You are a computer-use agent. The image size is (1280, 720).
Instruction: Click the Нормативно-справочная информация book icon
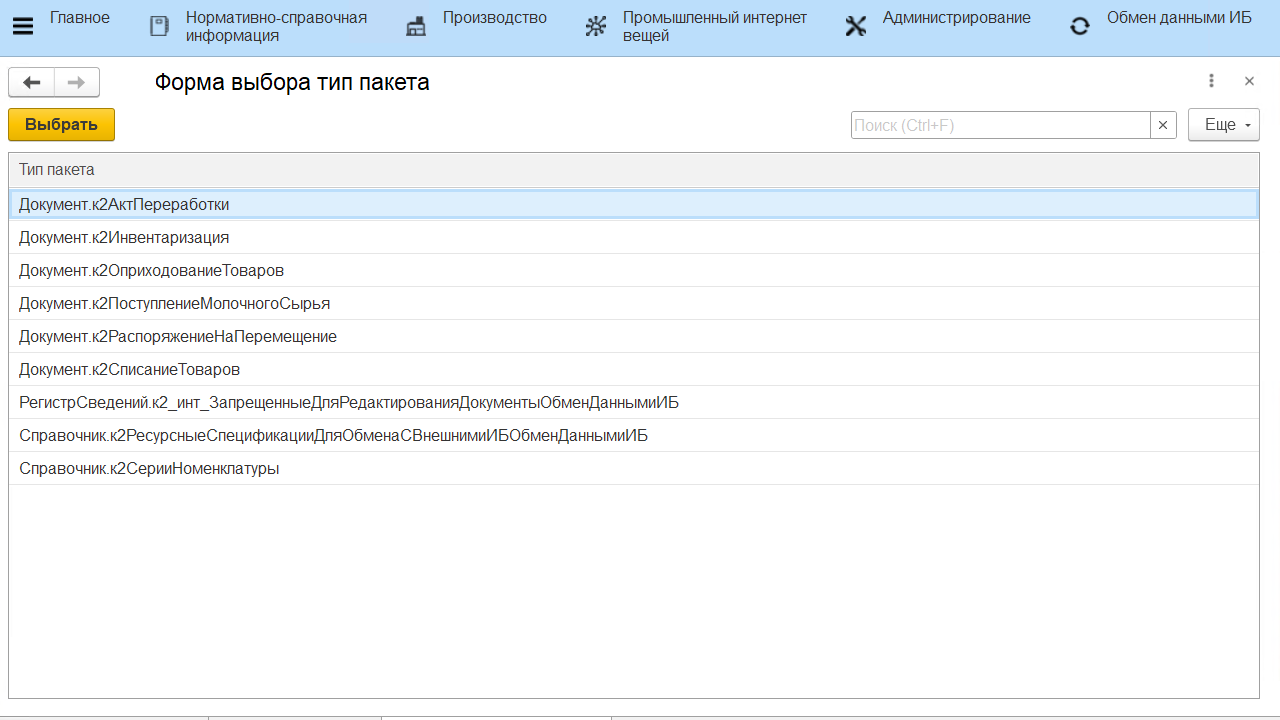click(159, 27)
